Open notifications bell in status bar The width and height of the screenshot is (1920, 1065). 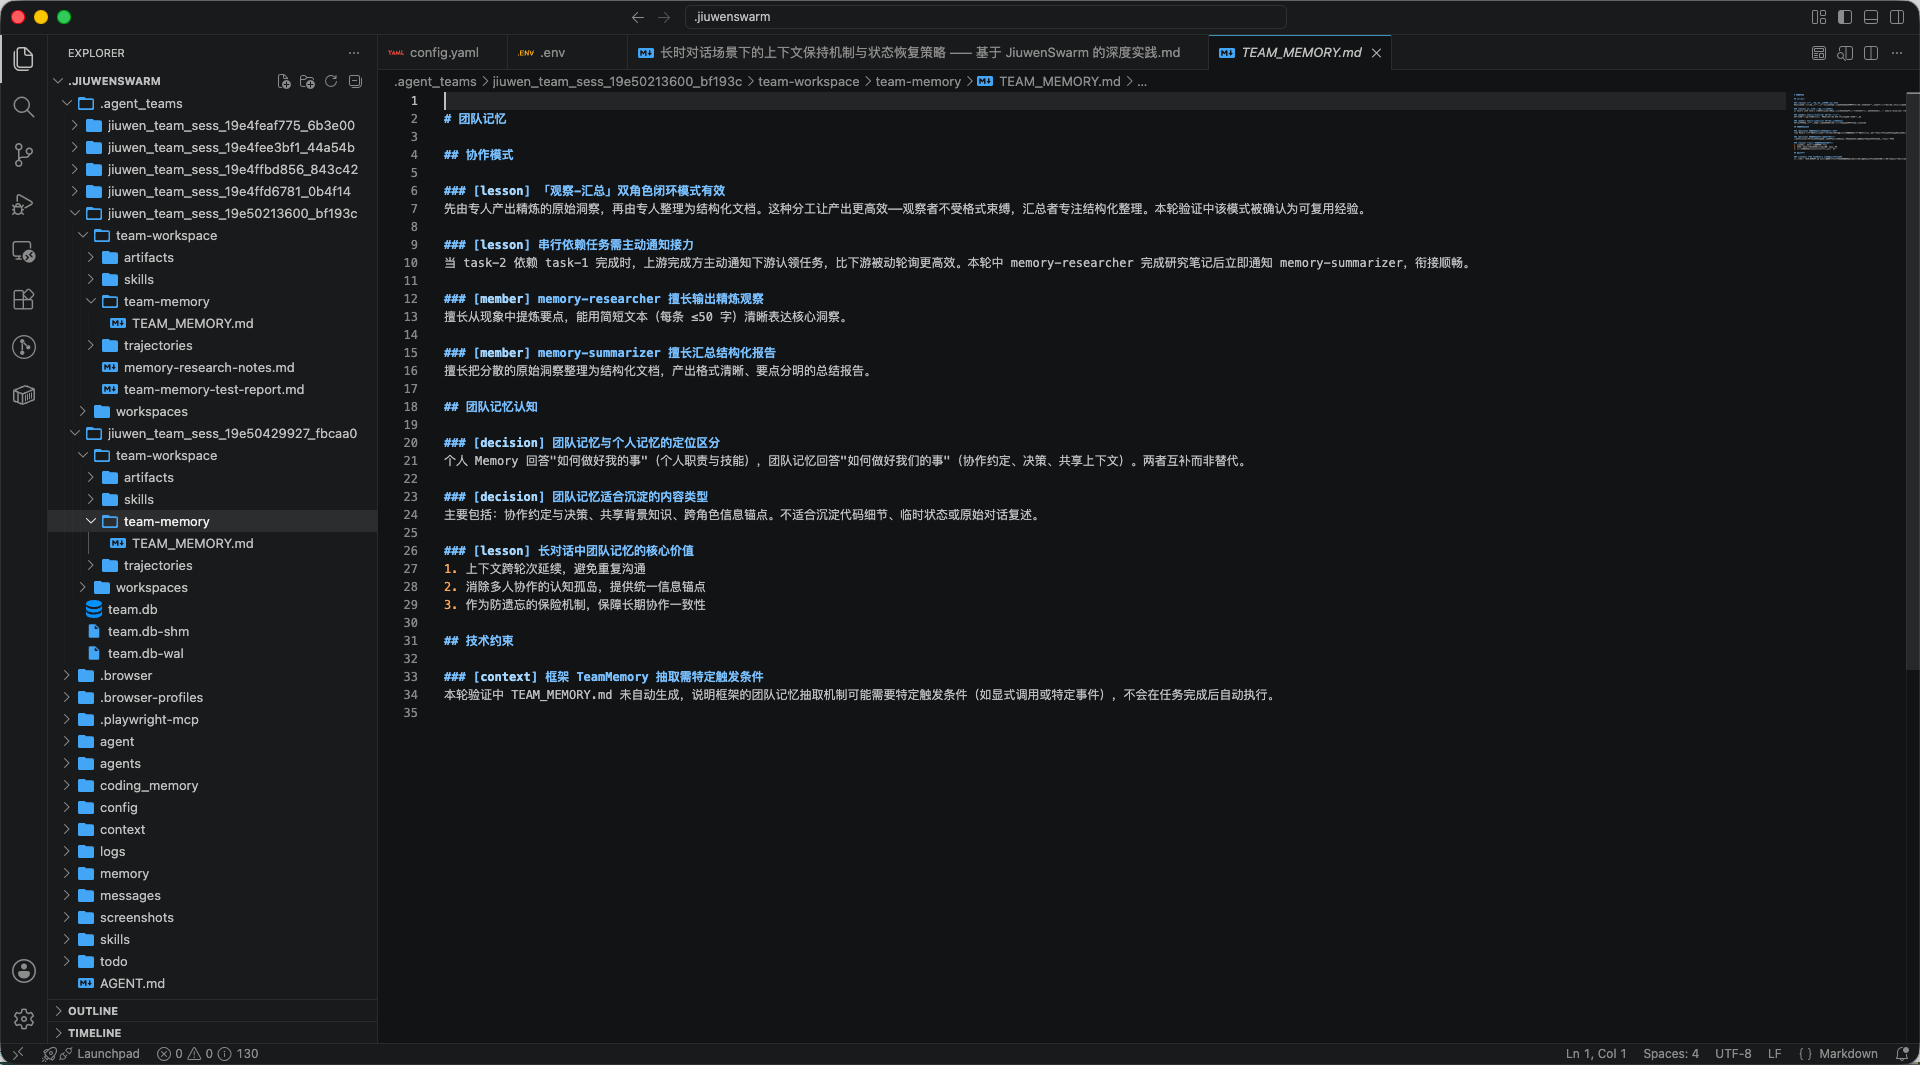pos(1902,1054)
